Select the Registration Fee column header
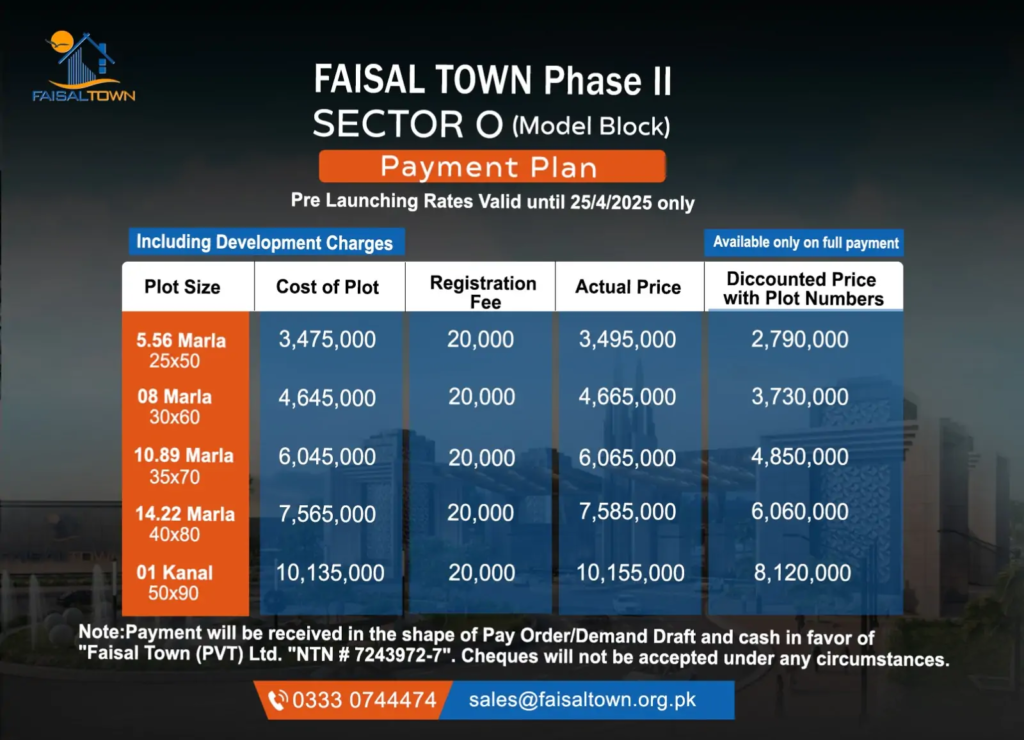Screen dimensions: 1024x740 (483, 291)
